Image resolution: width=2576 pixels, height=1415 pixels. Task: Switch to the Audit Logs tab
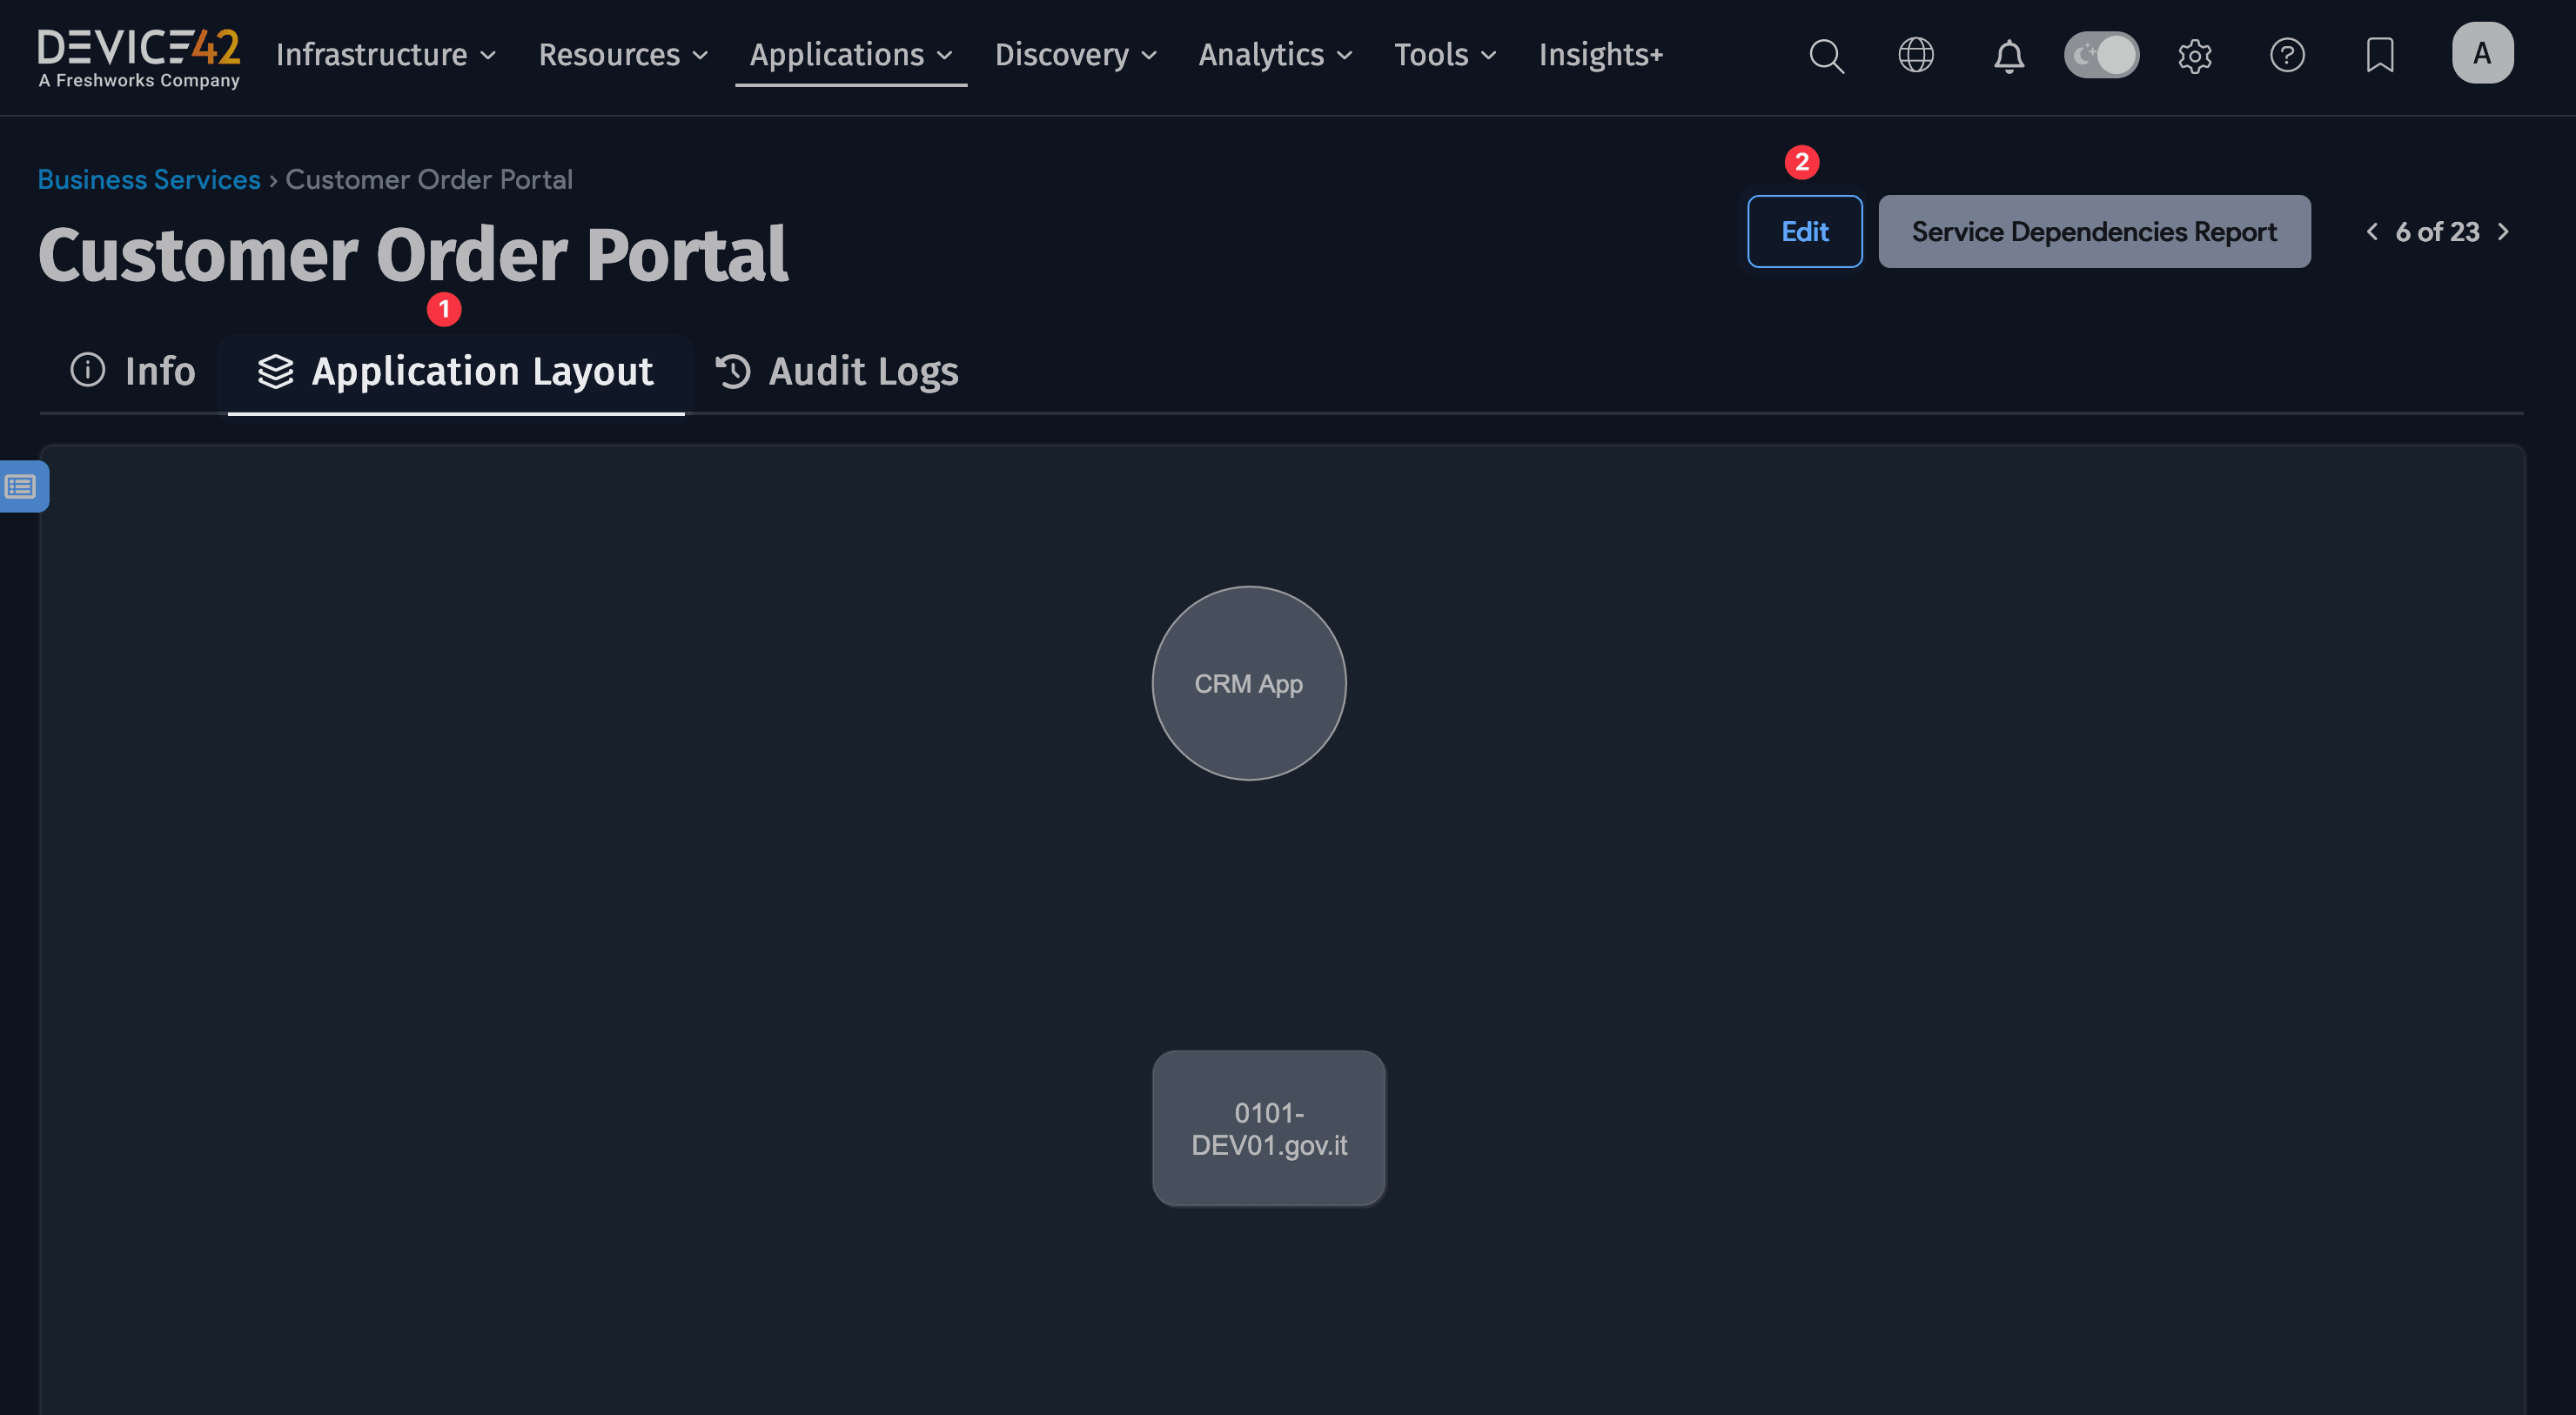coord(837,371)
